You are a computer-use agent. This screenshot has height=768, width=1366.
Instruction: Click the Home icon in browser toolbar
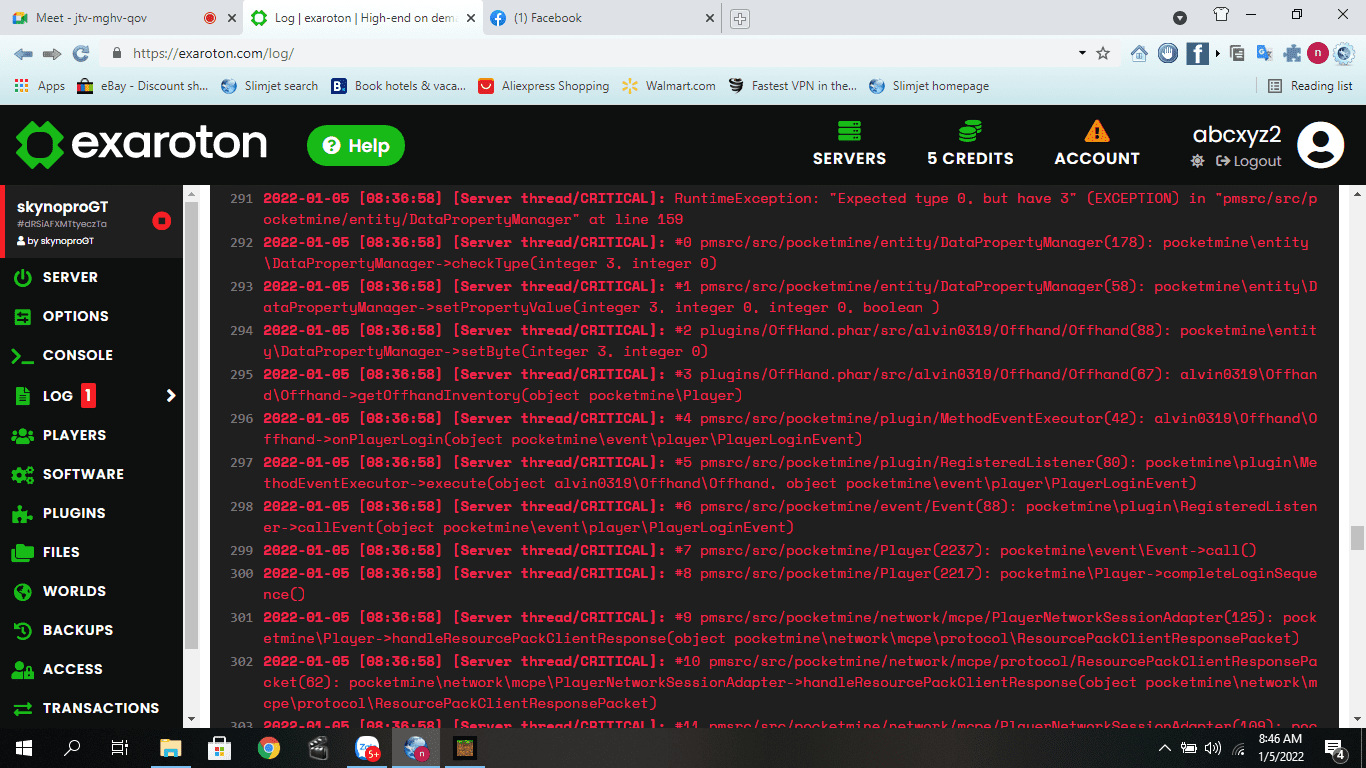[x=1139, y=54]
